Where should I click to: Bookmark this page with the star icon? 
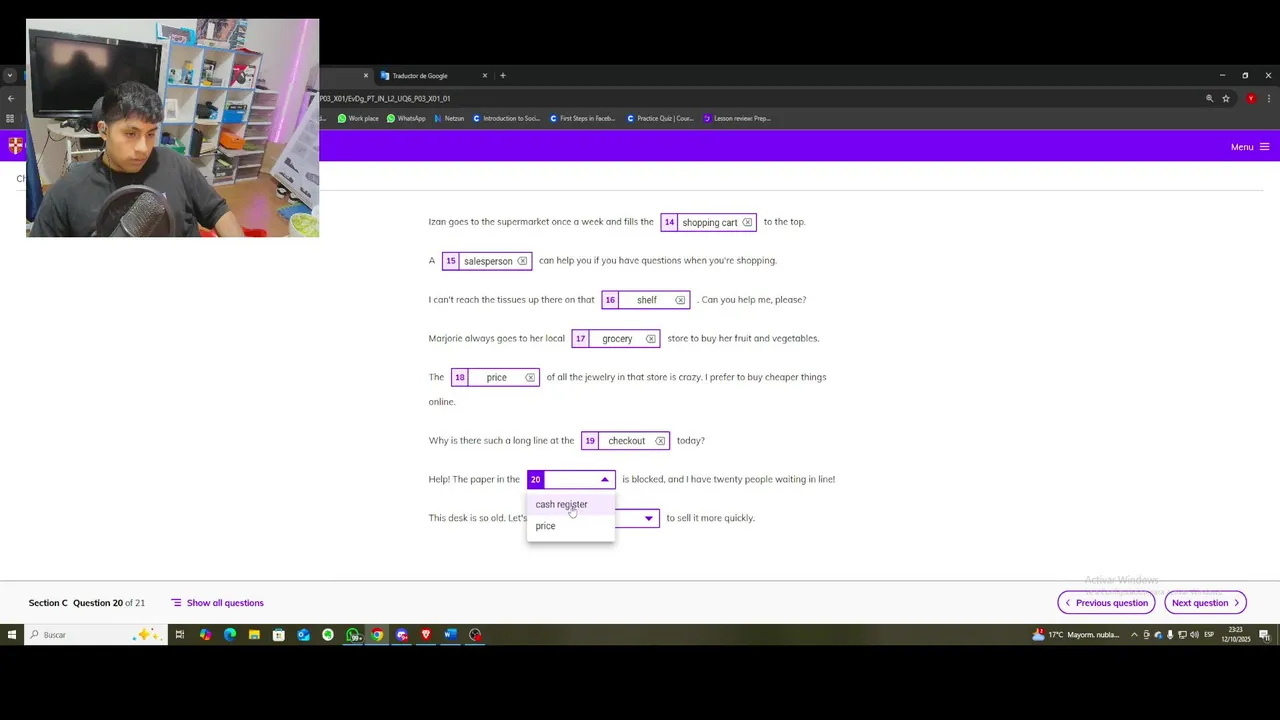pos(1226,99)
